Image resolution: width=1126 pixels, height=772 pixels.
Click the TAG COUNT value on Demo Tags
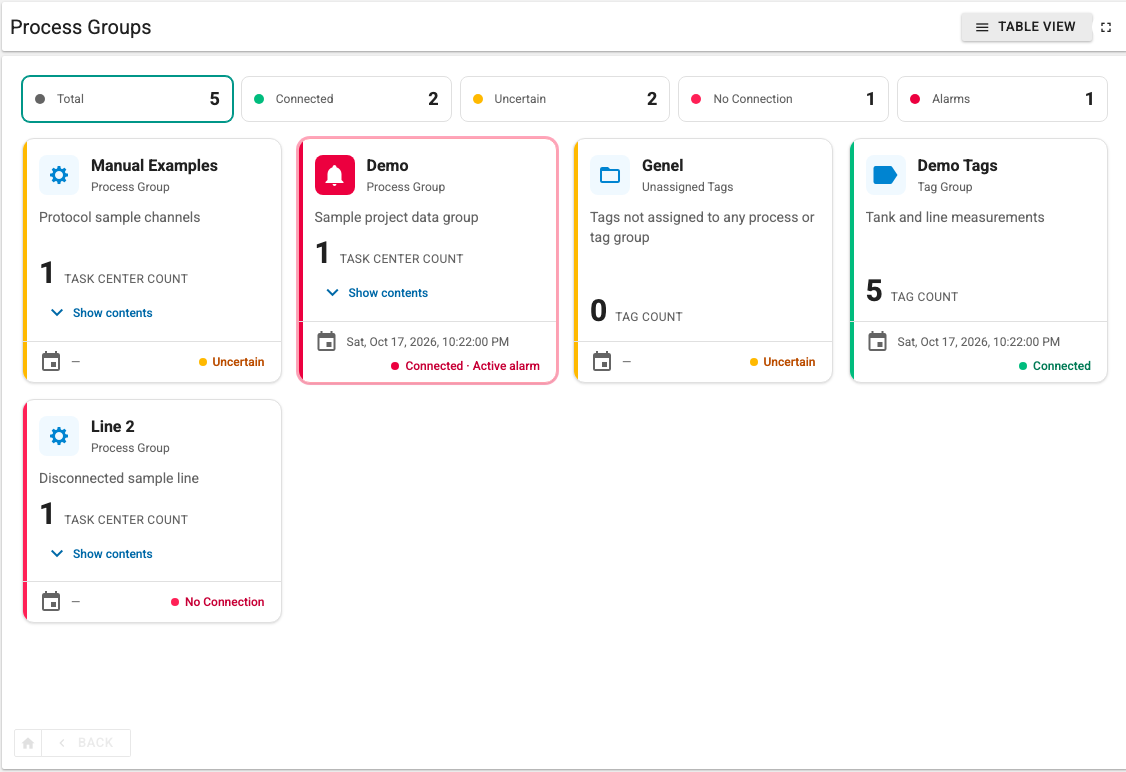(874, 291)
